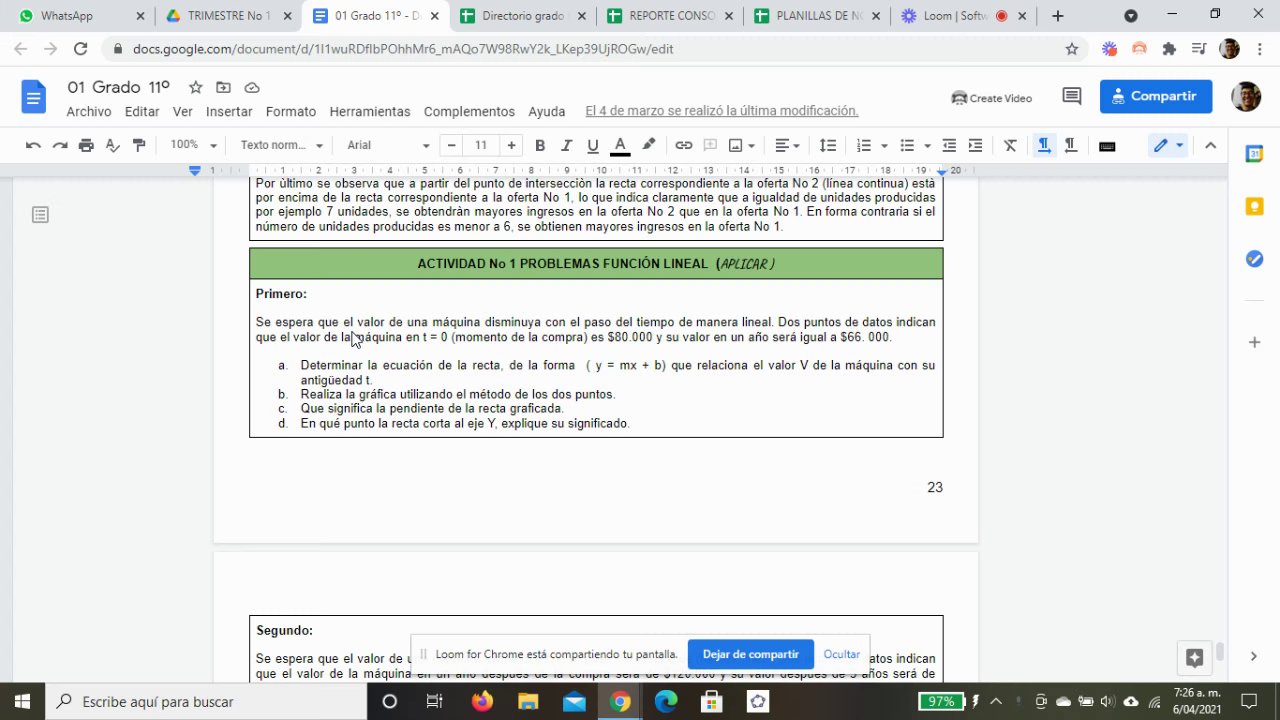Image resolution: width=1280 pixels, height=720 pixels.
Task: Toggle italic formatting
Action: point(566,146)
